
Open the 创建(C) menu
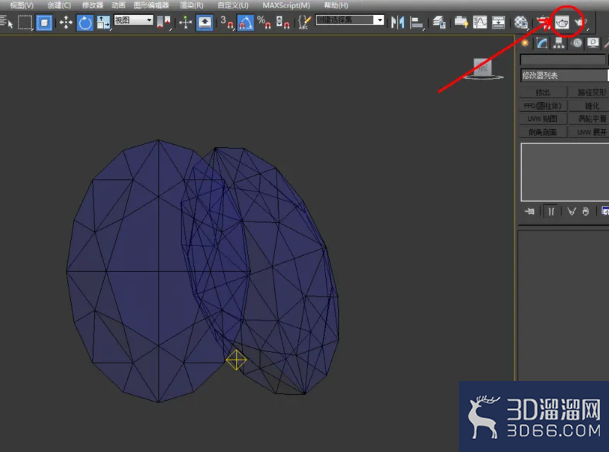tap(59, 5)
